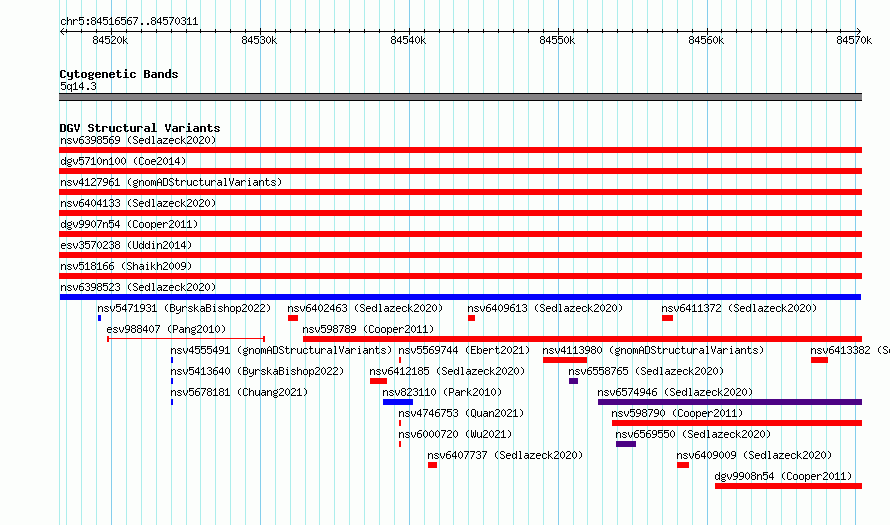This screenshot has height=525, width=890.
Task: Select nsv4555491 (gnomADStructuralVariants) label
Action: pos(281,350)
